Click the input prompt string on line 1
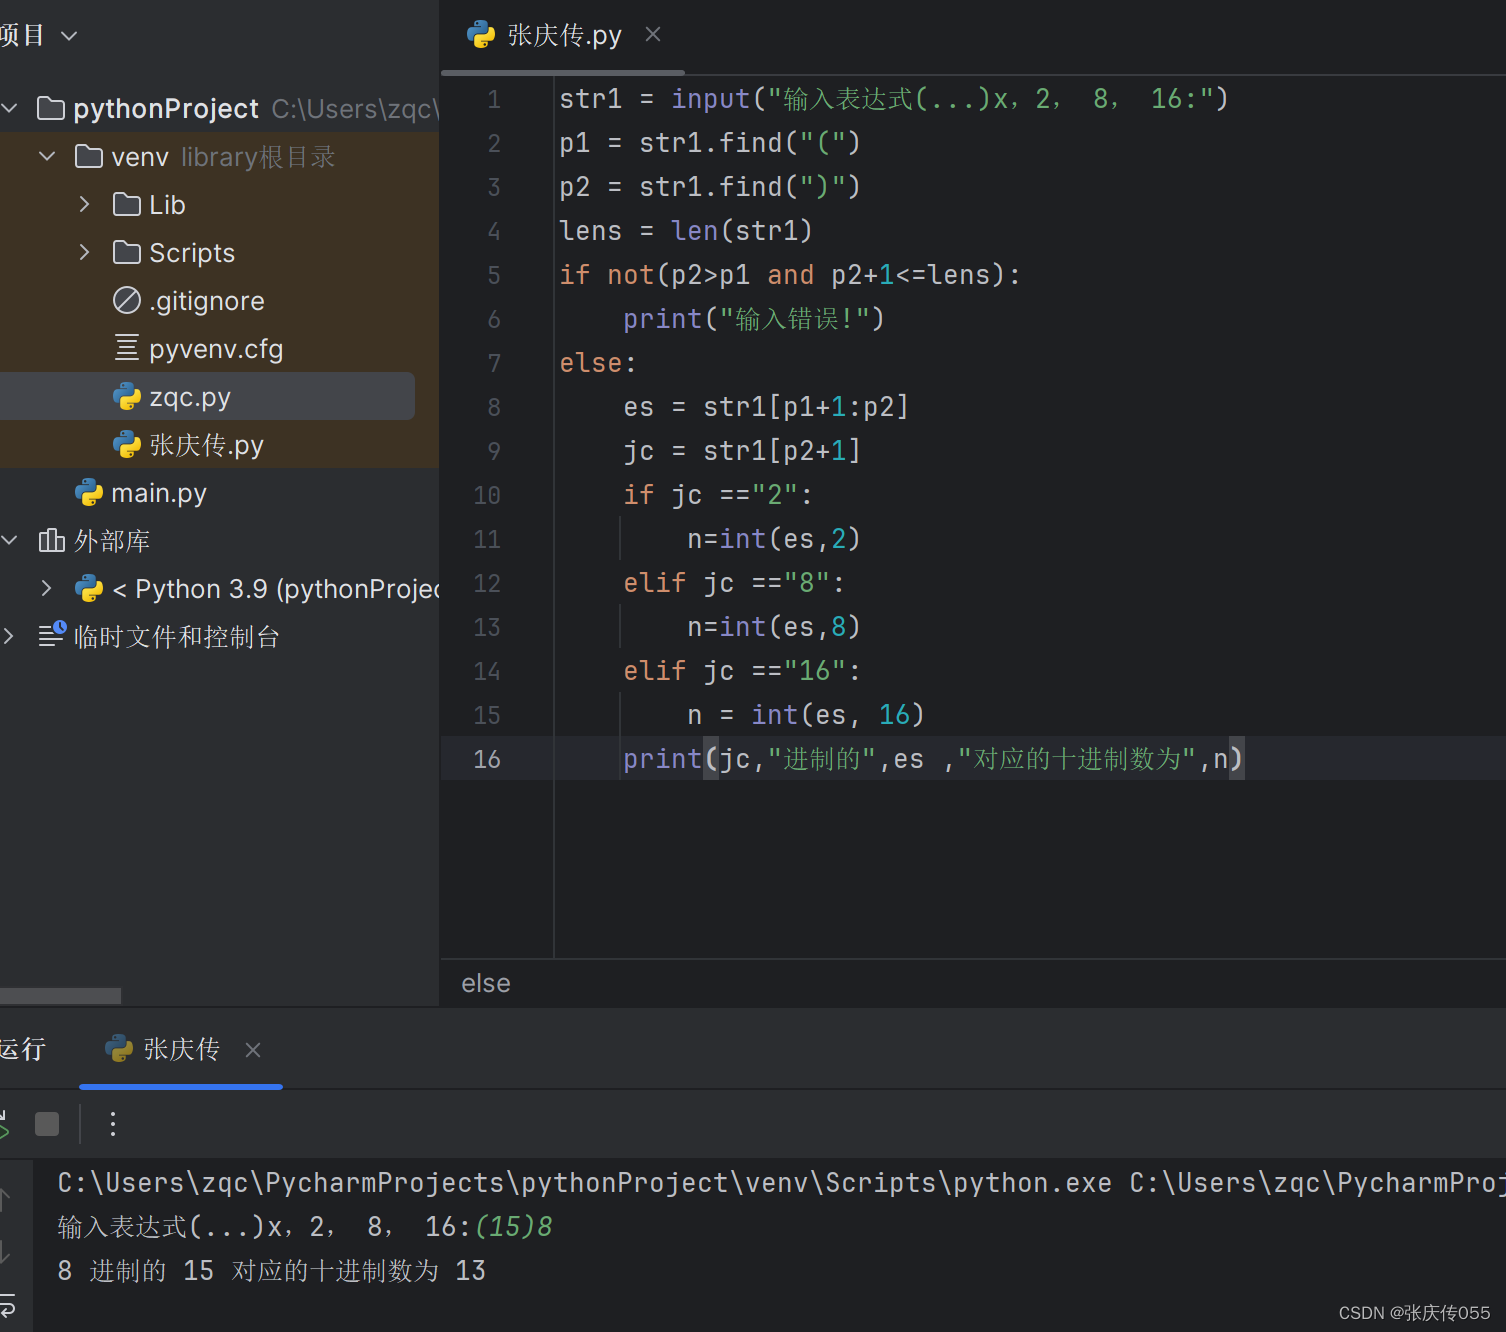The width and height of the screenshot is (1506, 1332). pyautogui.click(x=990, y=99)
